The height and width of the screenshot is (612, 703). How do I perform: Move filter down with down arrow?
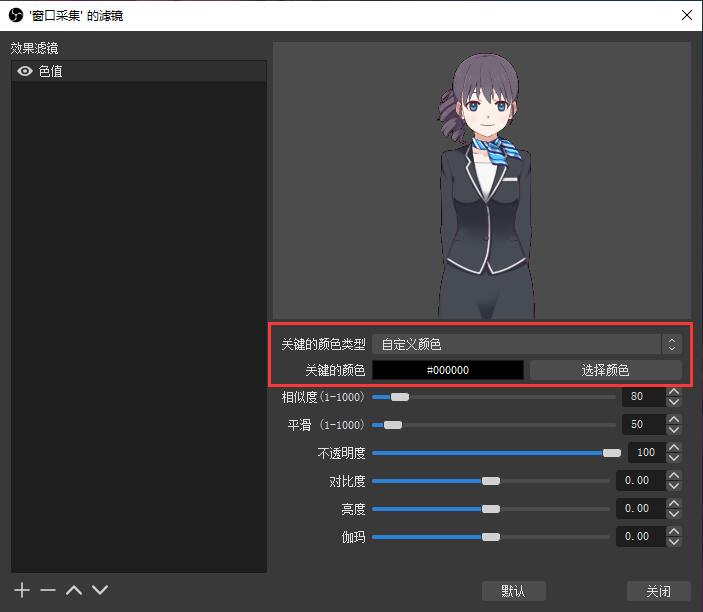click(100, 590)
